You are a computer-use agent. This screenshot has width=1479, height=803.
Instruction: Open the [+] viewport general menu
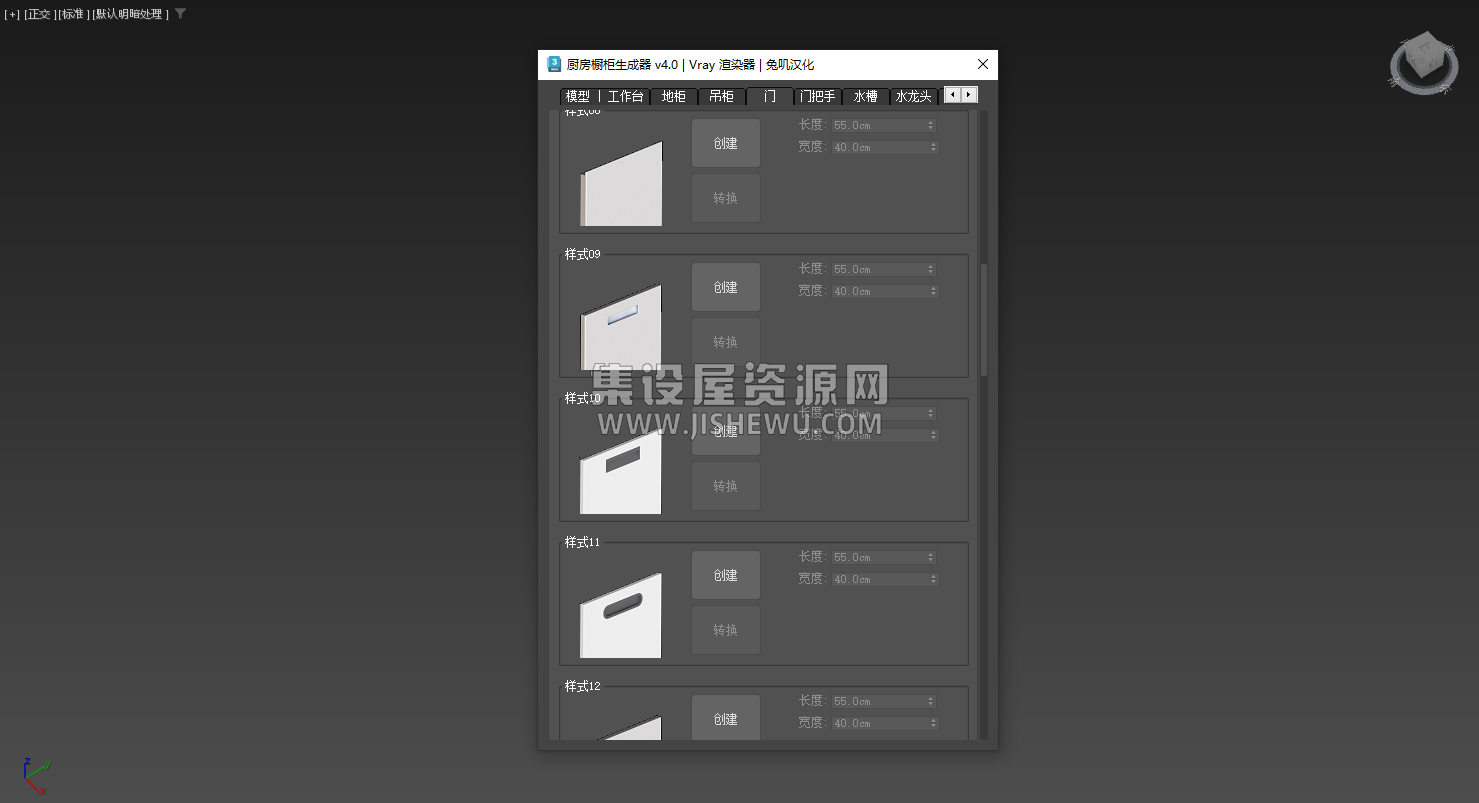(12, 14)
